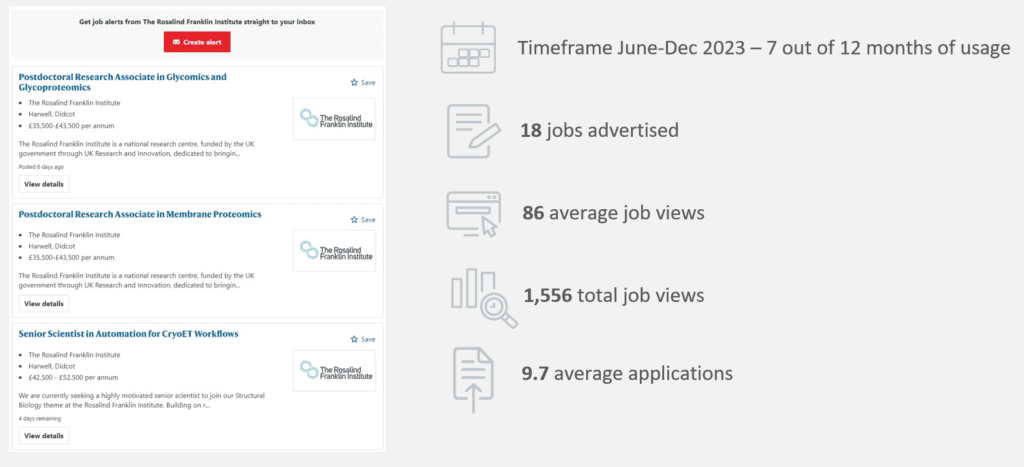Click Rosalind Franklin Institute logo on CryoET card

334,370
